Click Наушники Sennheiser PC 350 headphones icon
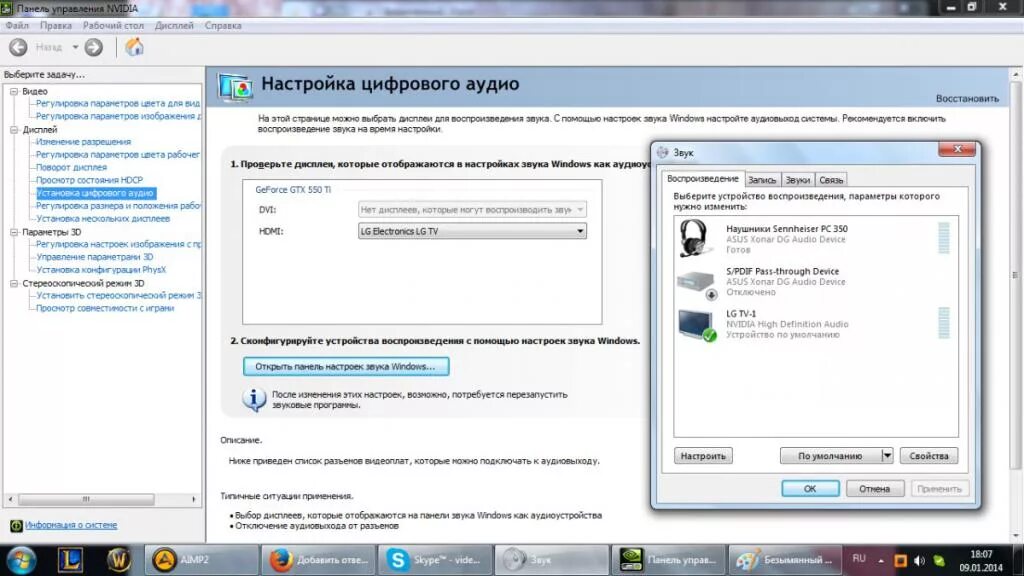 tap(694, 238)
